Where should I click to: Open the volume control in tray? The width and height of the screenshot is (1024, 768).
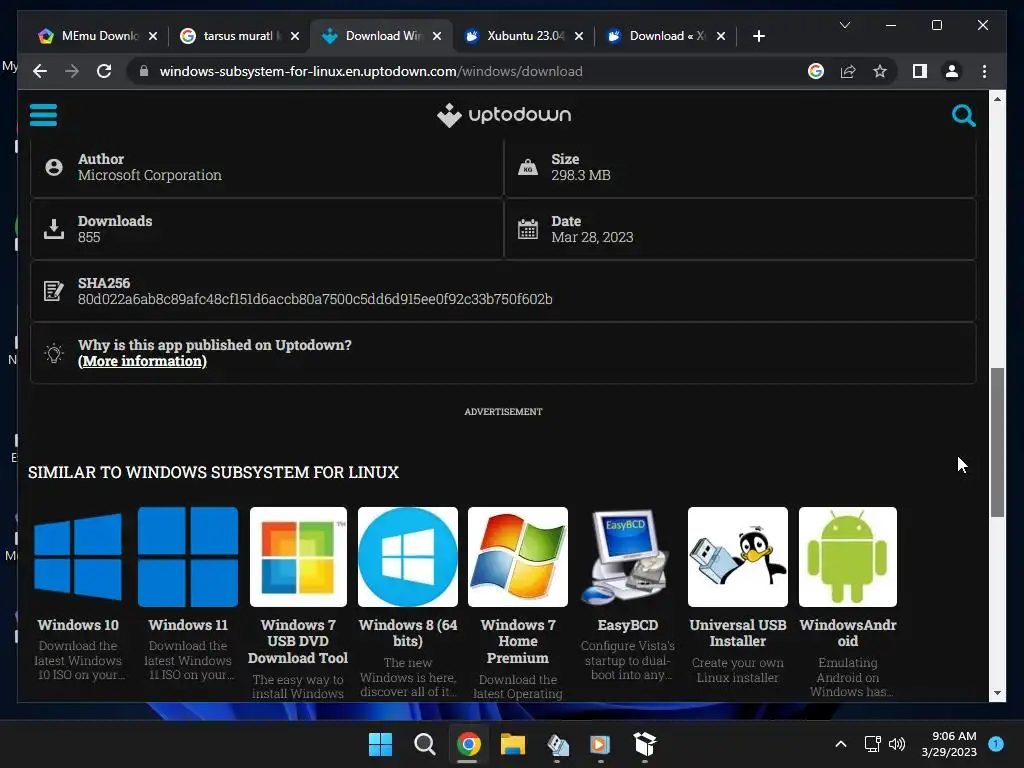(897, 744)
